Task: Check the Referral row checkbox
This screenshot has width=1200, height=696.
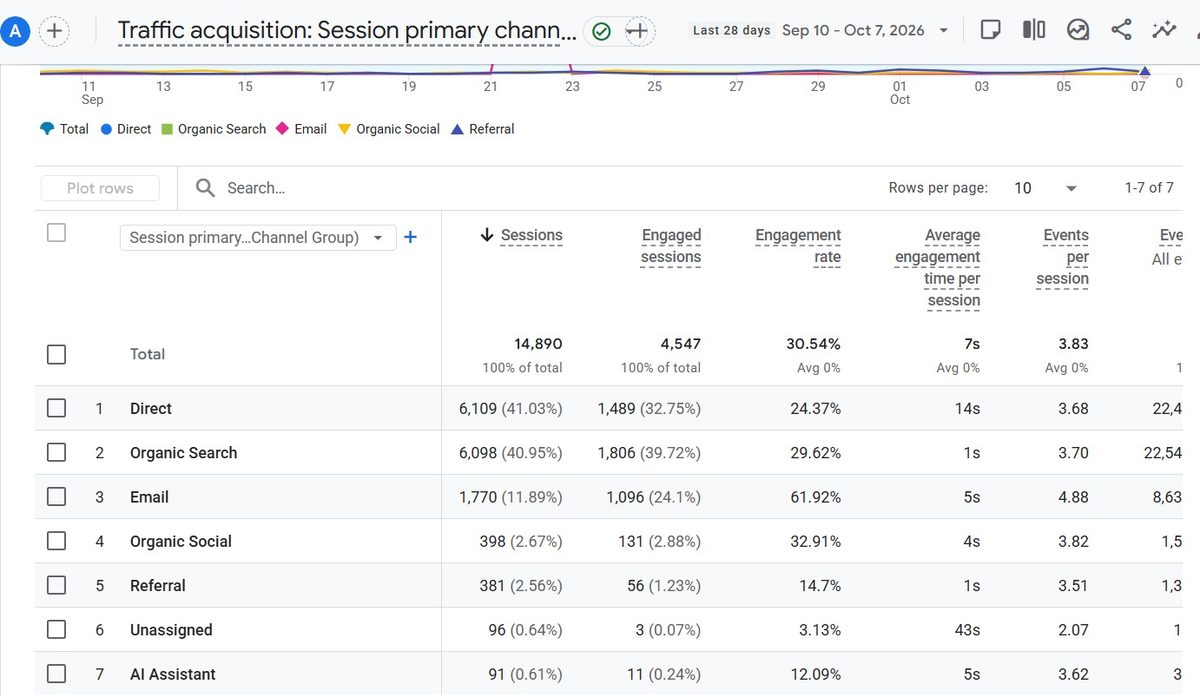Action: pos(57,585)
